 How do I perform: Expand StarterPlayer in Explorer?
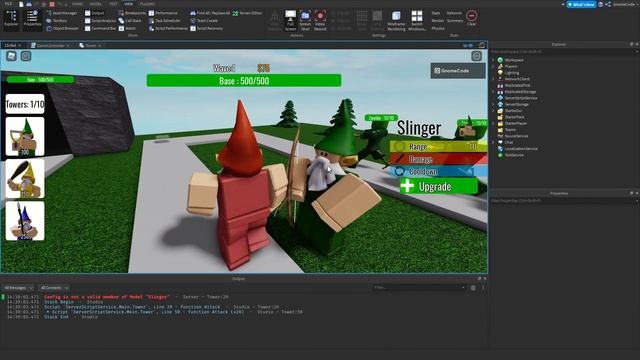[x=493, y=123]
